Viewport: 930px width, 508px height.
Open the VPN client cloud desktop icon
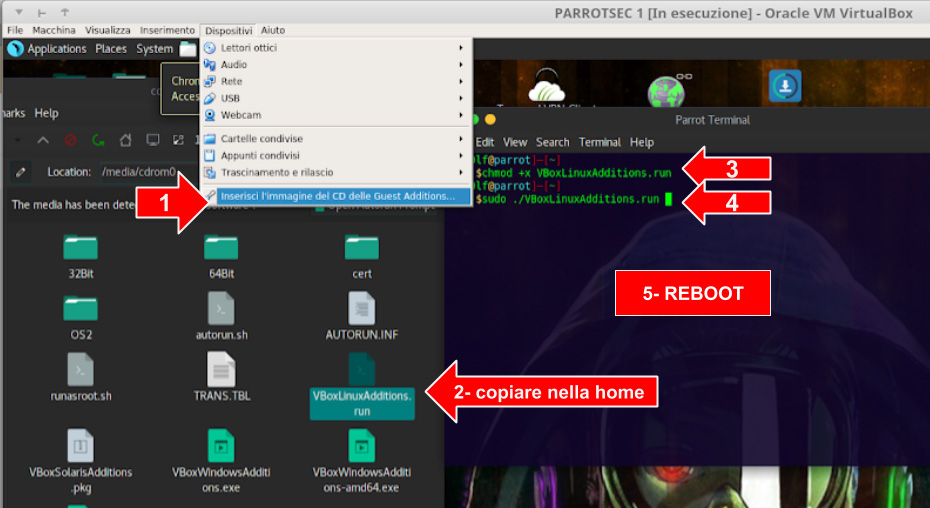point(546,87)
